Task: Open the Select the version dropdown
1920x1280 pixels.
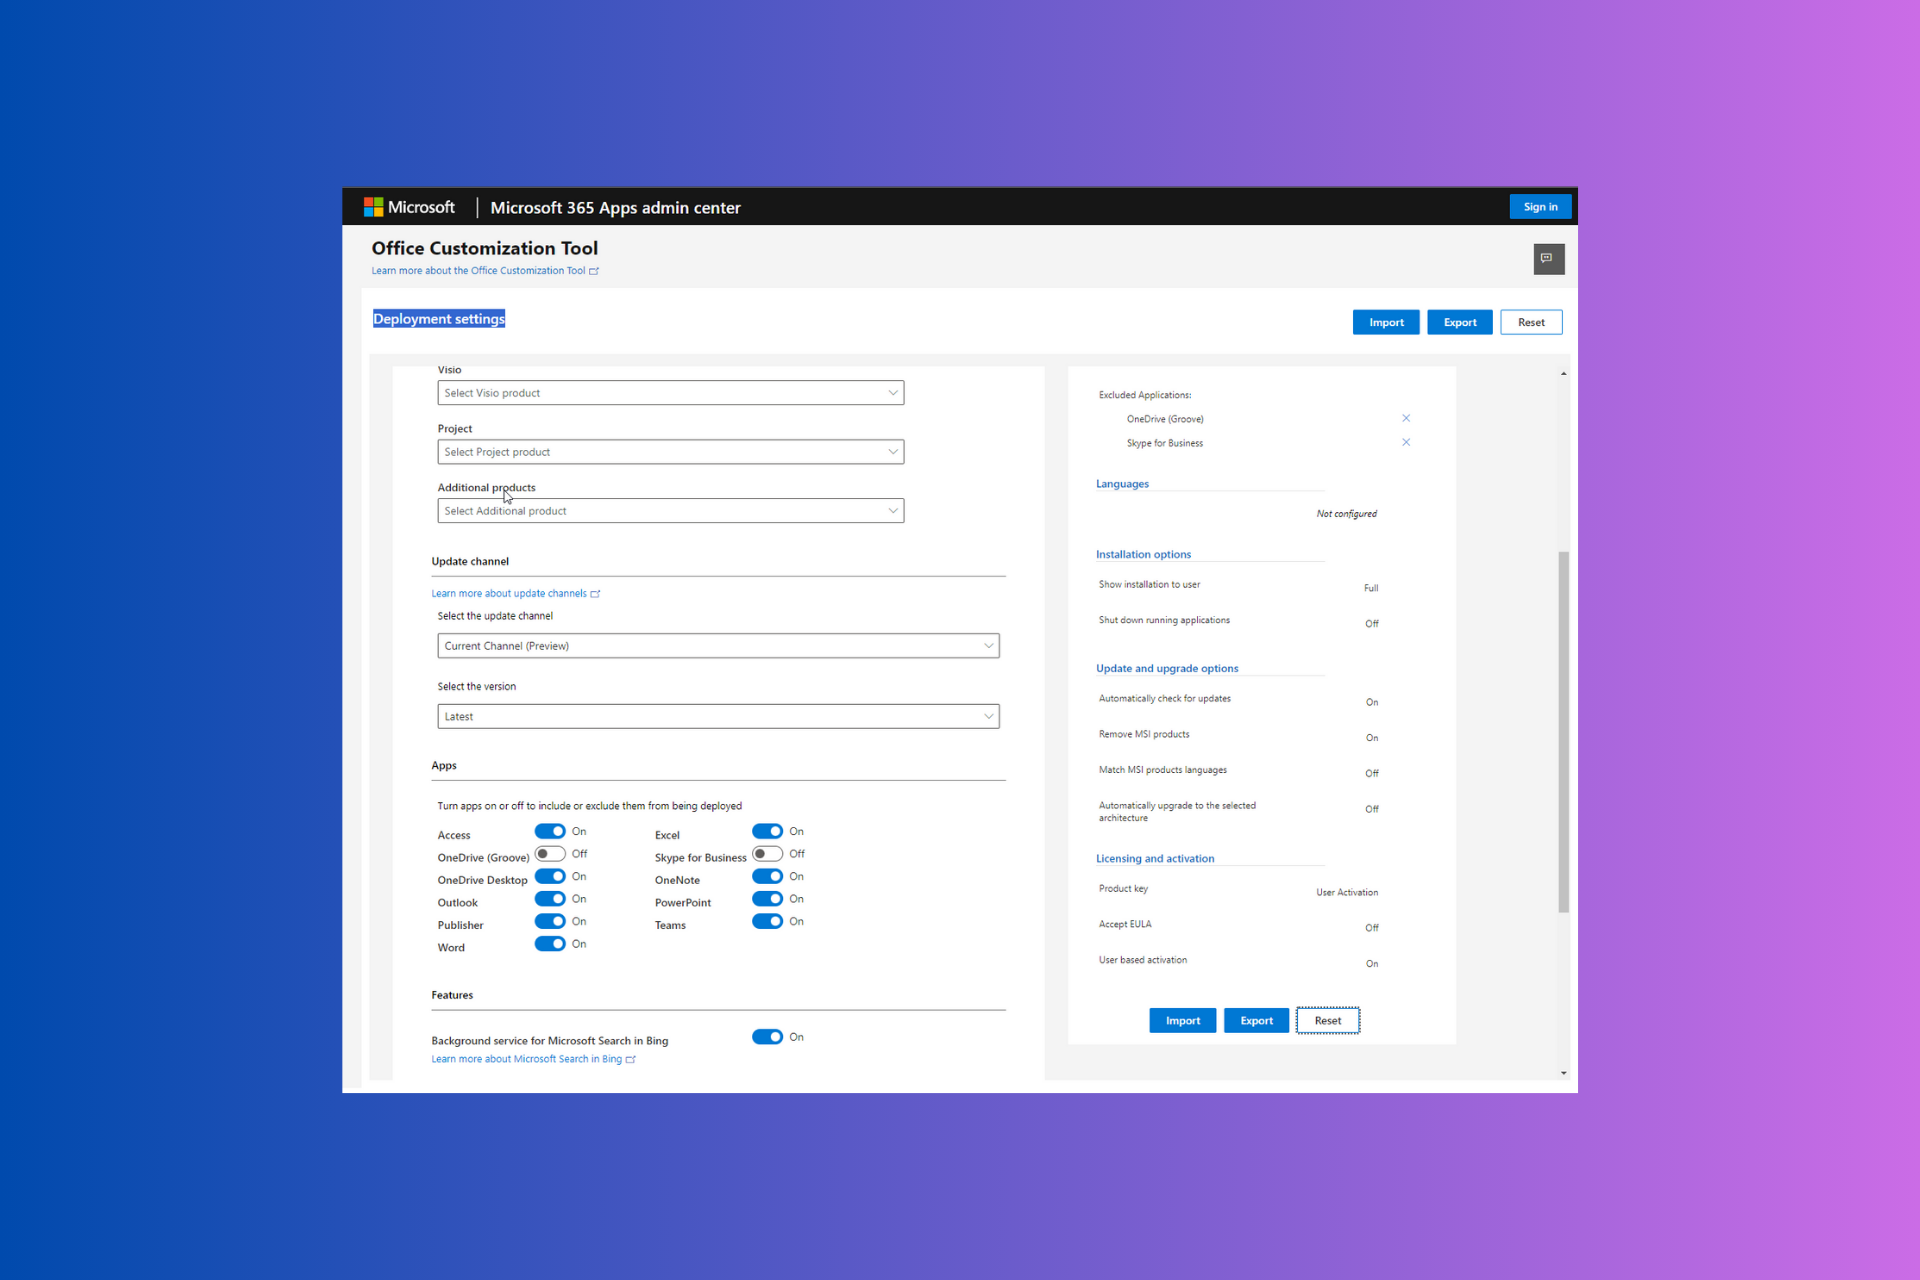Action: 718,717
